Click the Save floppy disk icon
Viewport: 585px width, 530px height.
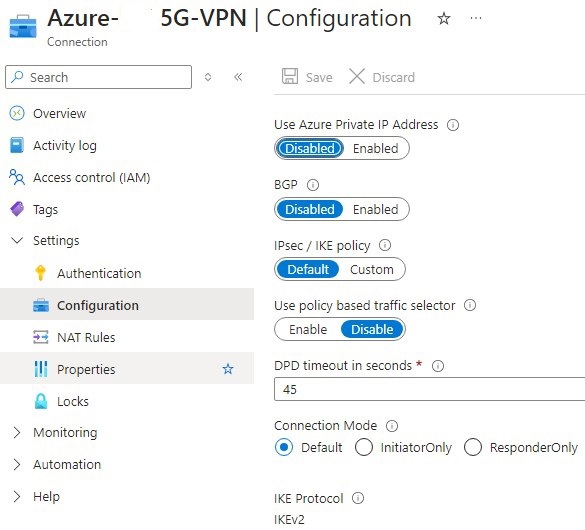(290, 76)
